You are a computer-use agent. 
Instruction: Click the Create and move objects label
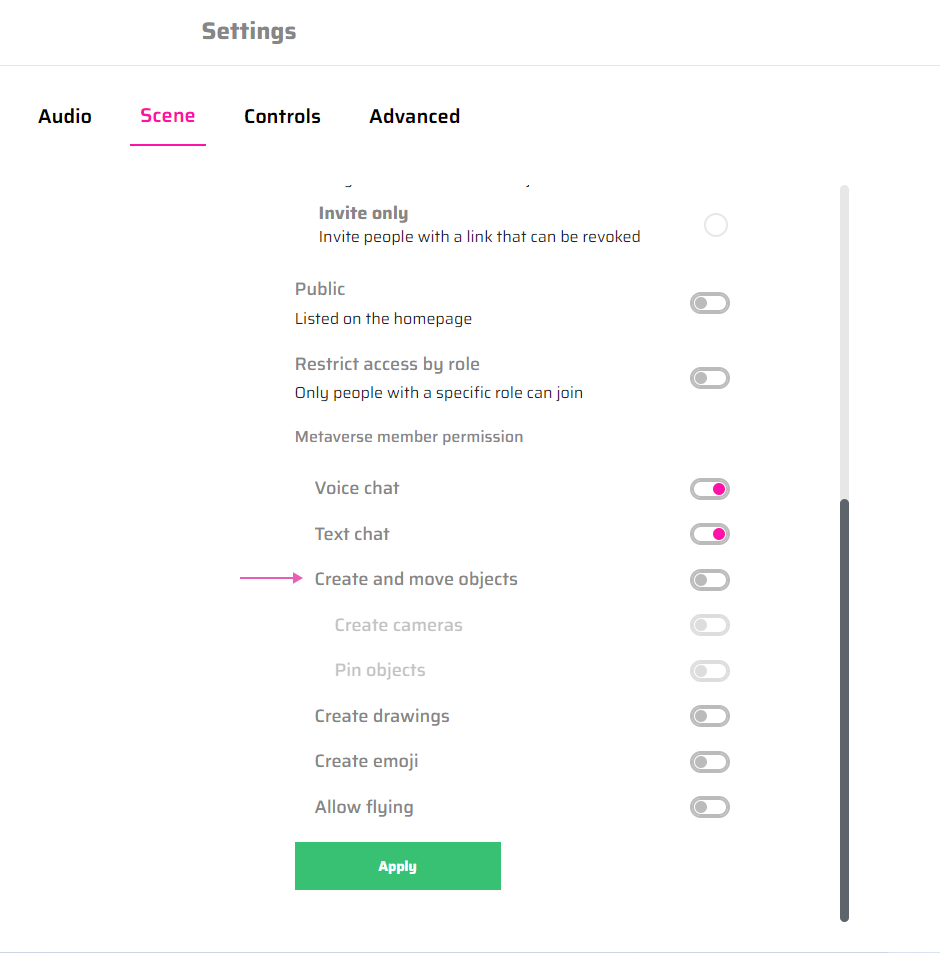(416, 579)
